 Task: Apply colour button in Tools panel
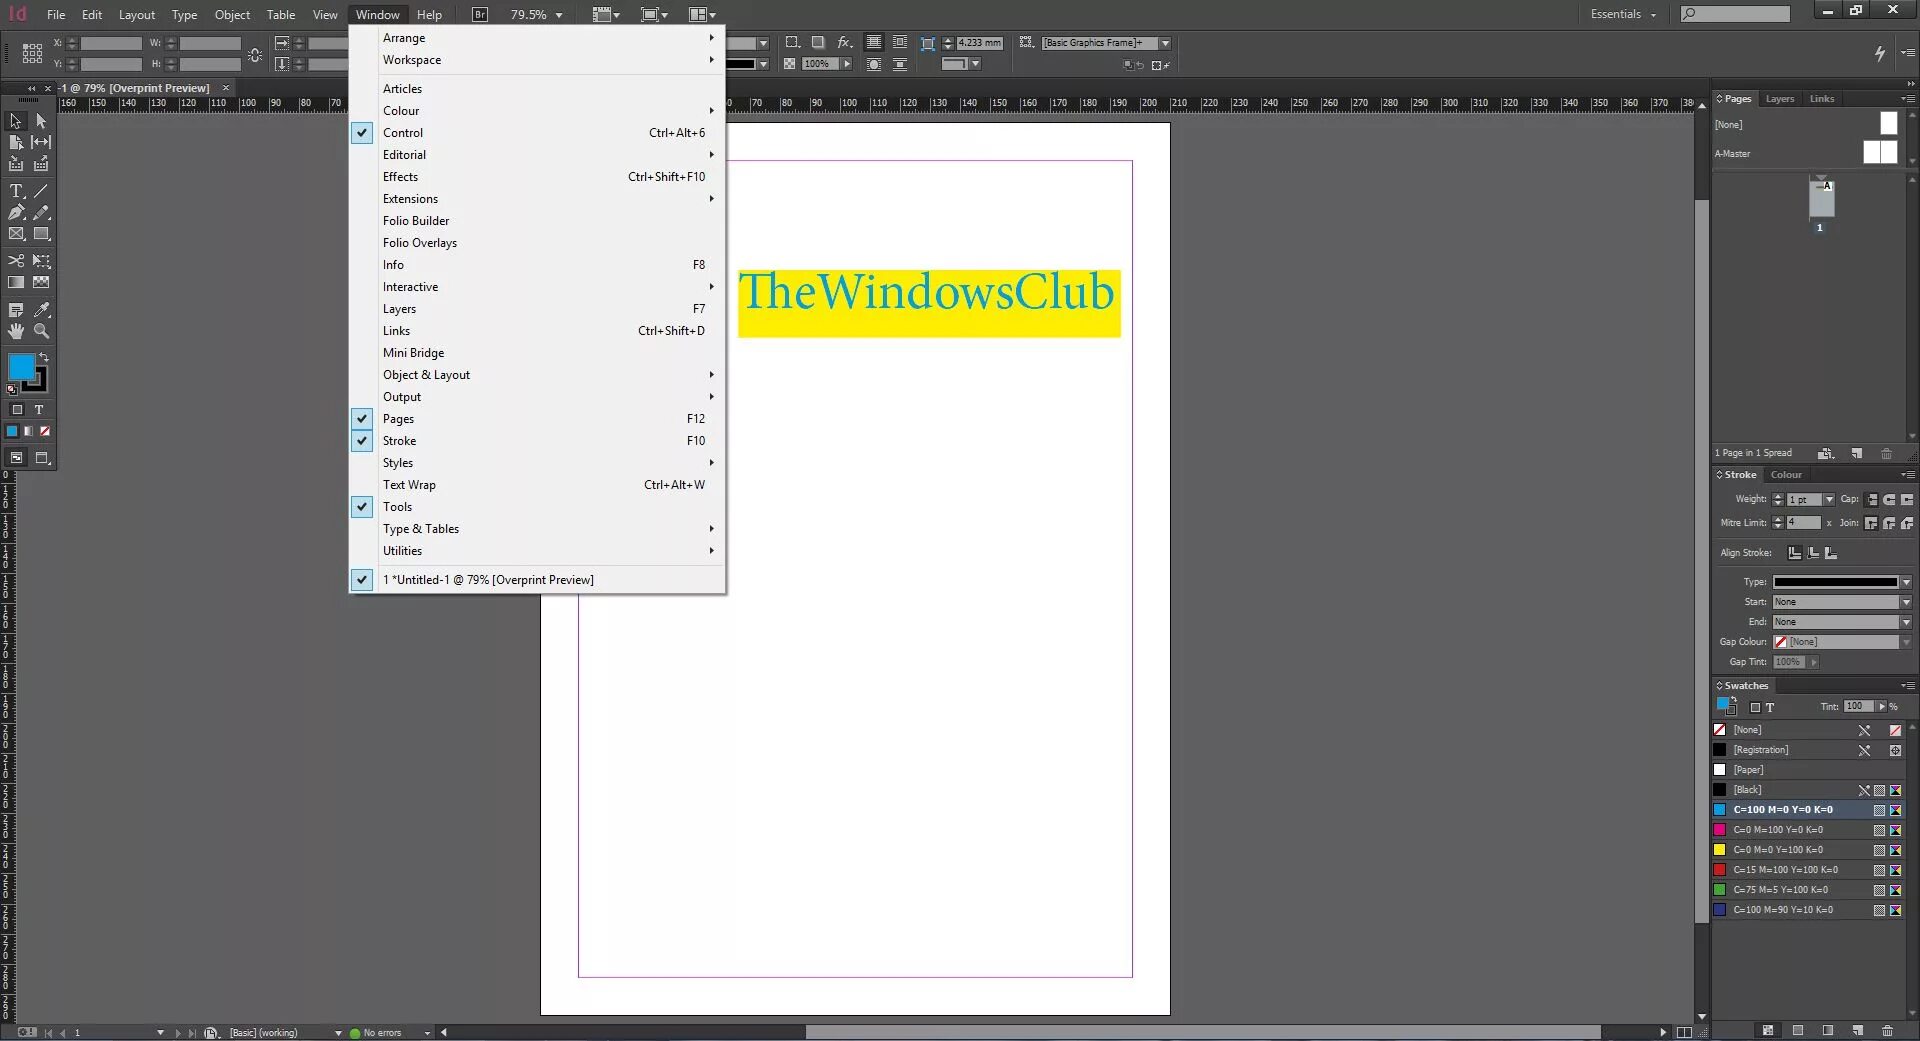click(12, 432)
